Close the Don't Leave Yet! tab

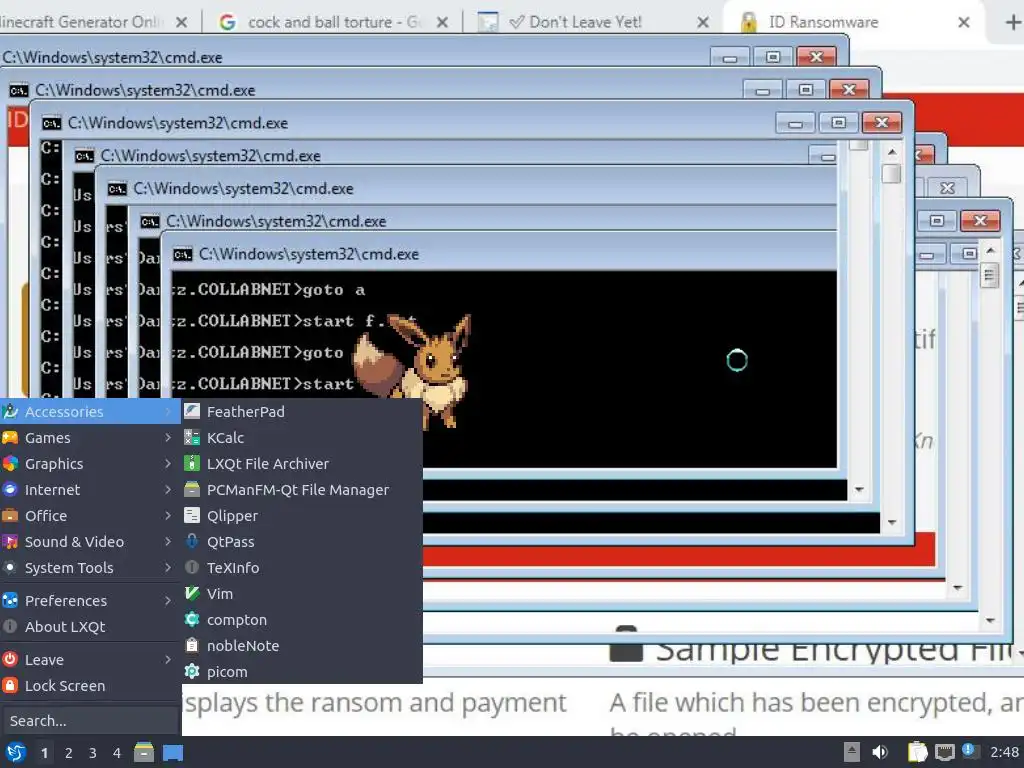coord(703,22)
